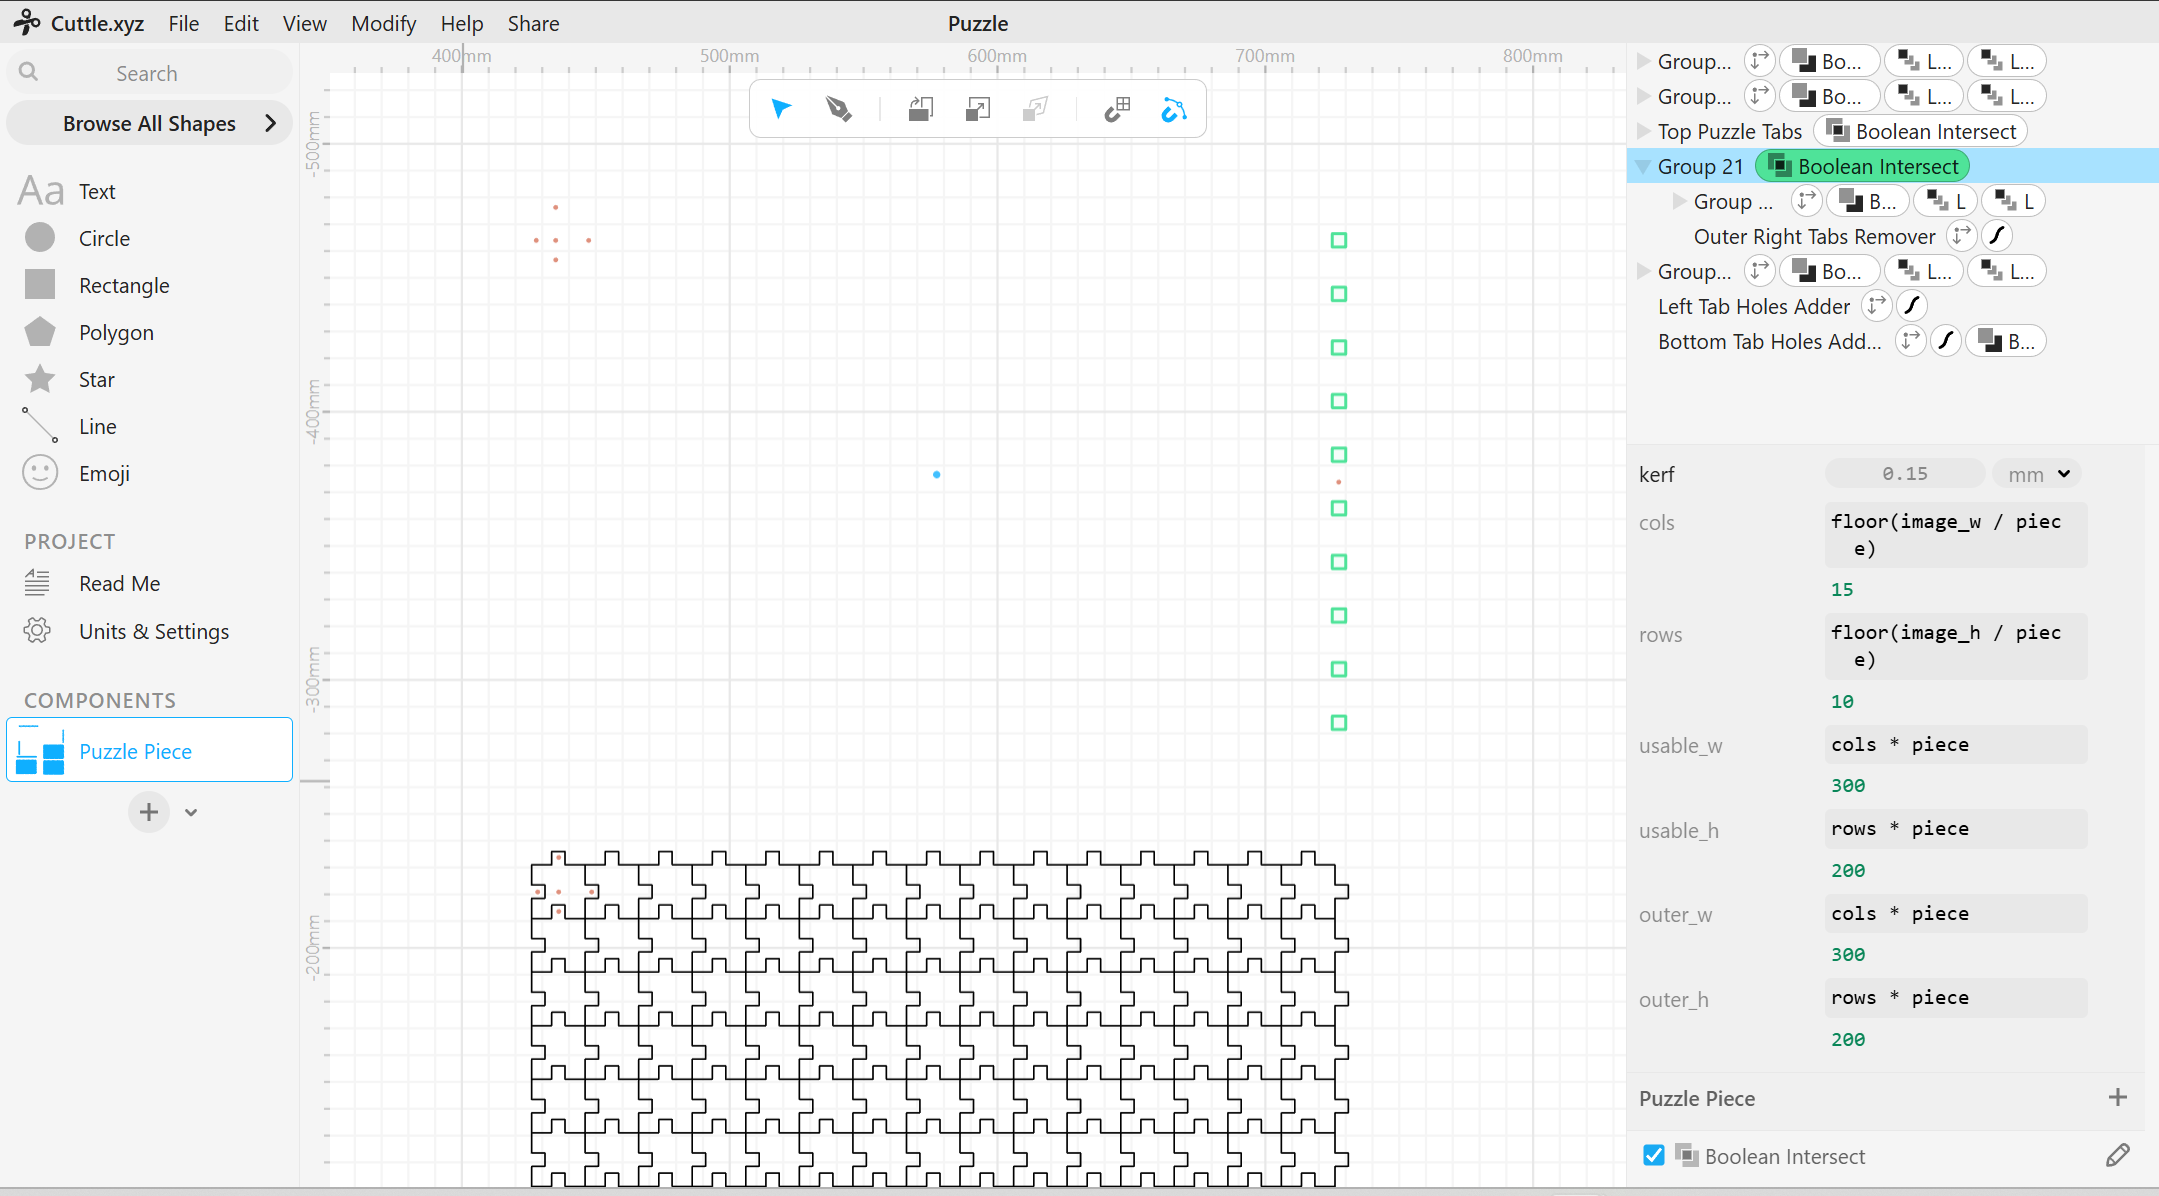2159x1196 pixels.
Task: Open the Help menu
Action: click(x=461, y=23)
